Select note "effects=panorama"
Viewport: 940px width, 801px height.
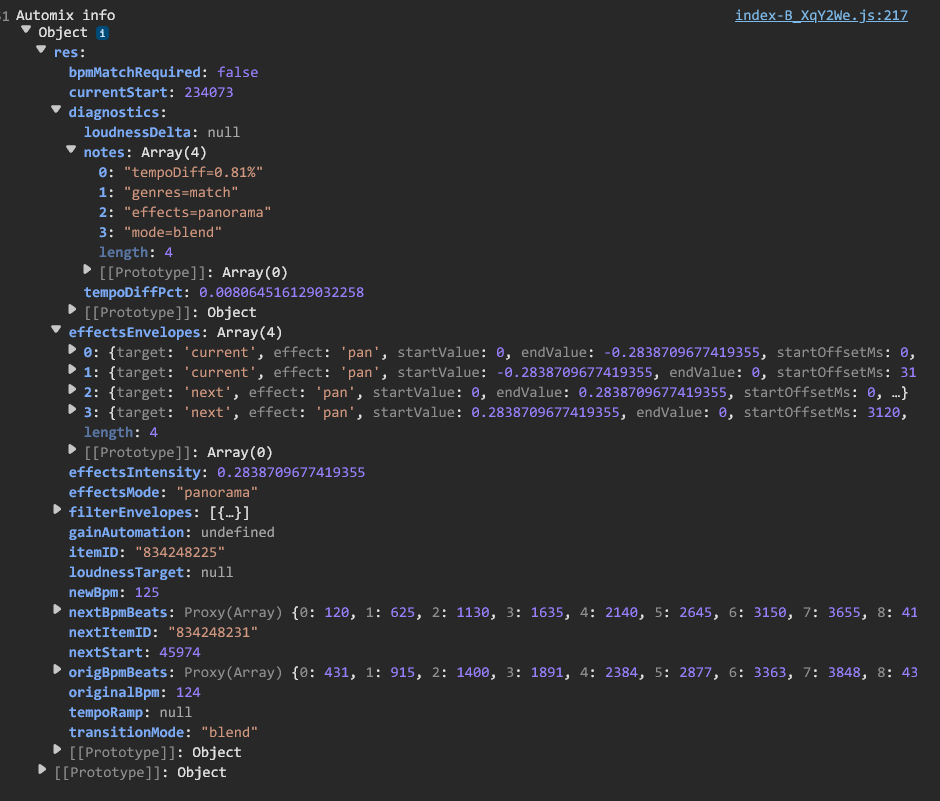point(197,212)
